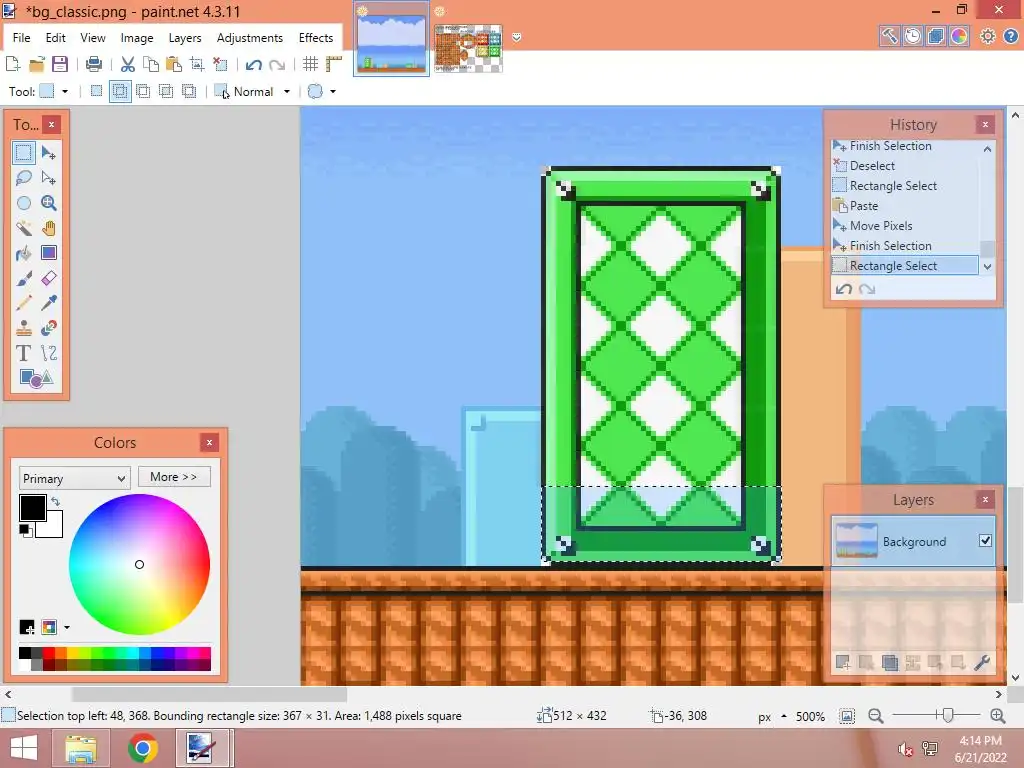Select the Line/Curve tool
The image size is (1024, 768).
[x=48, y=353]
